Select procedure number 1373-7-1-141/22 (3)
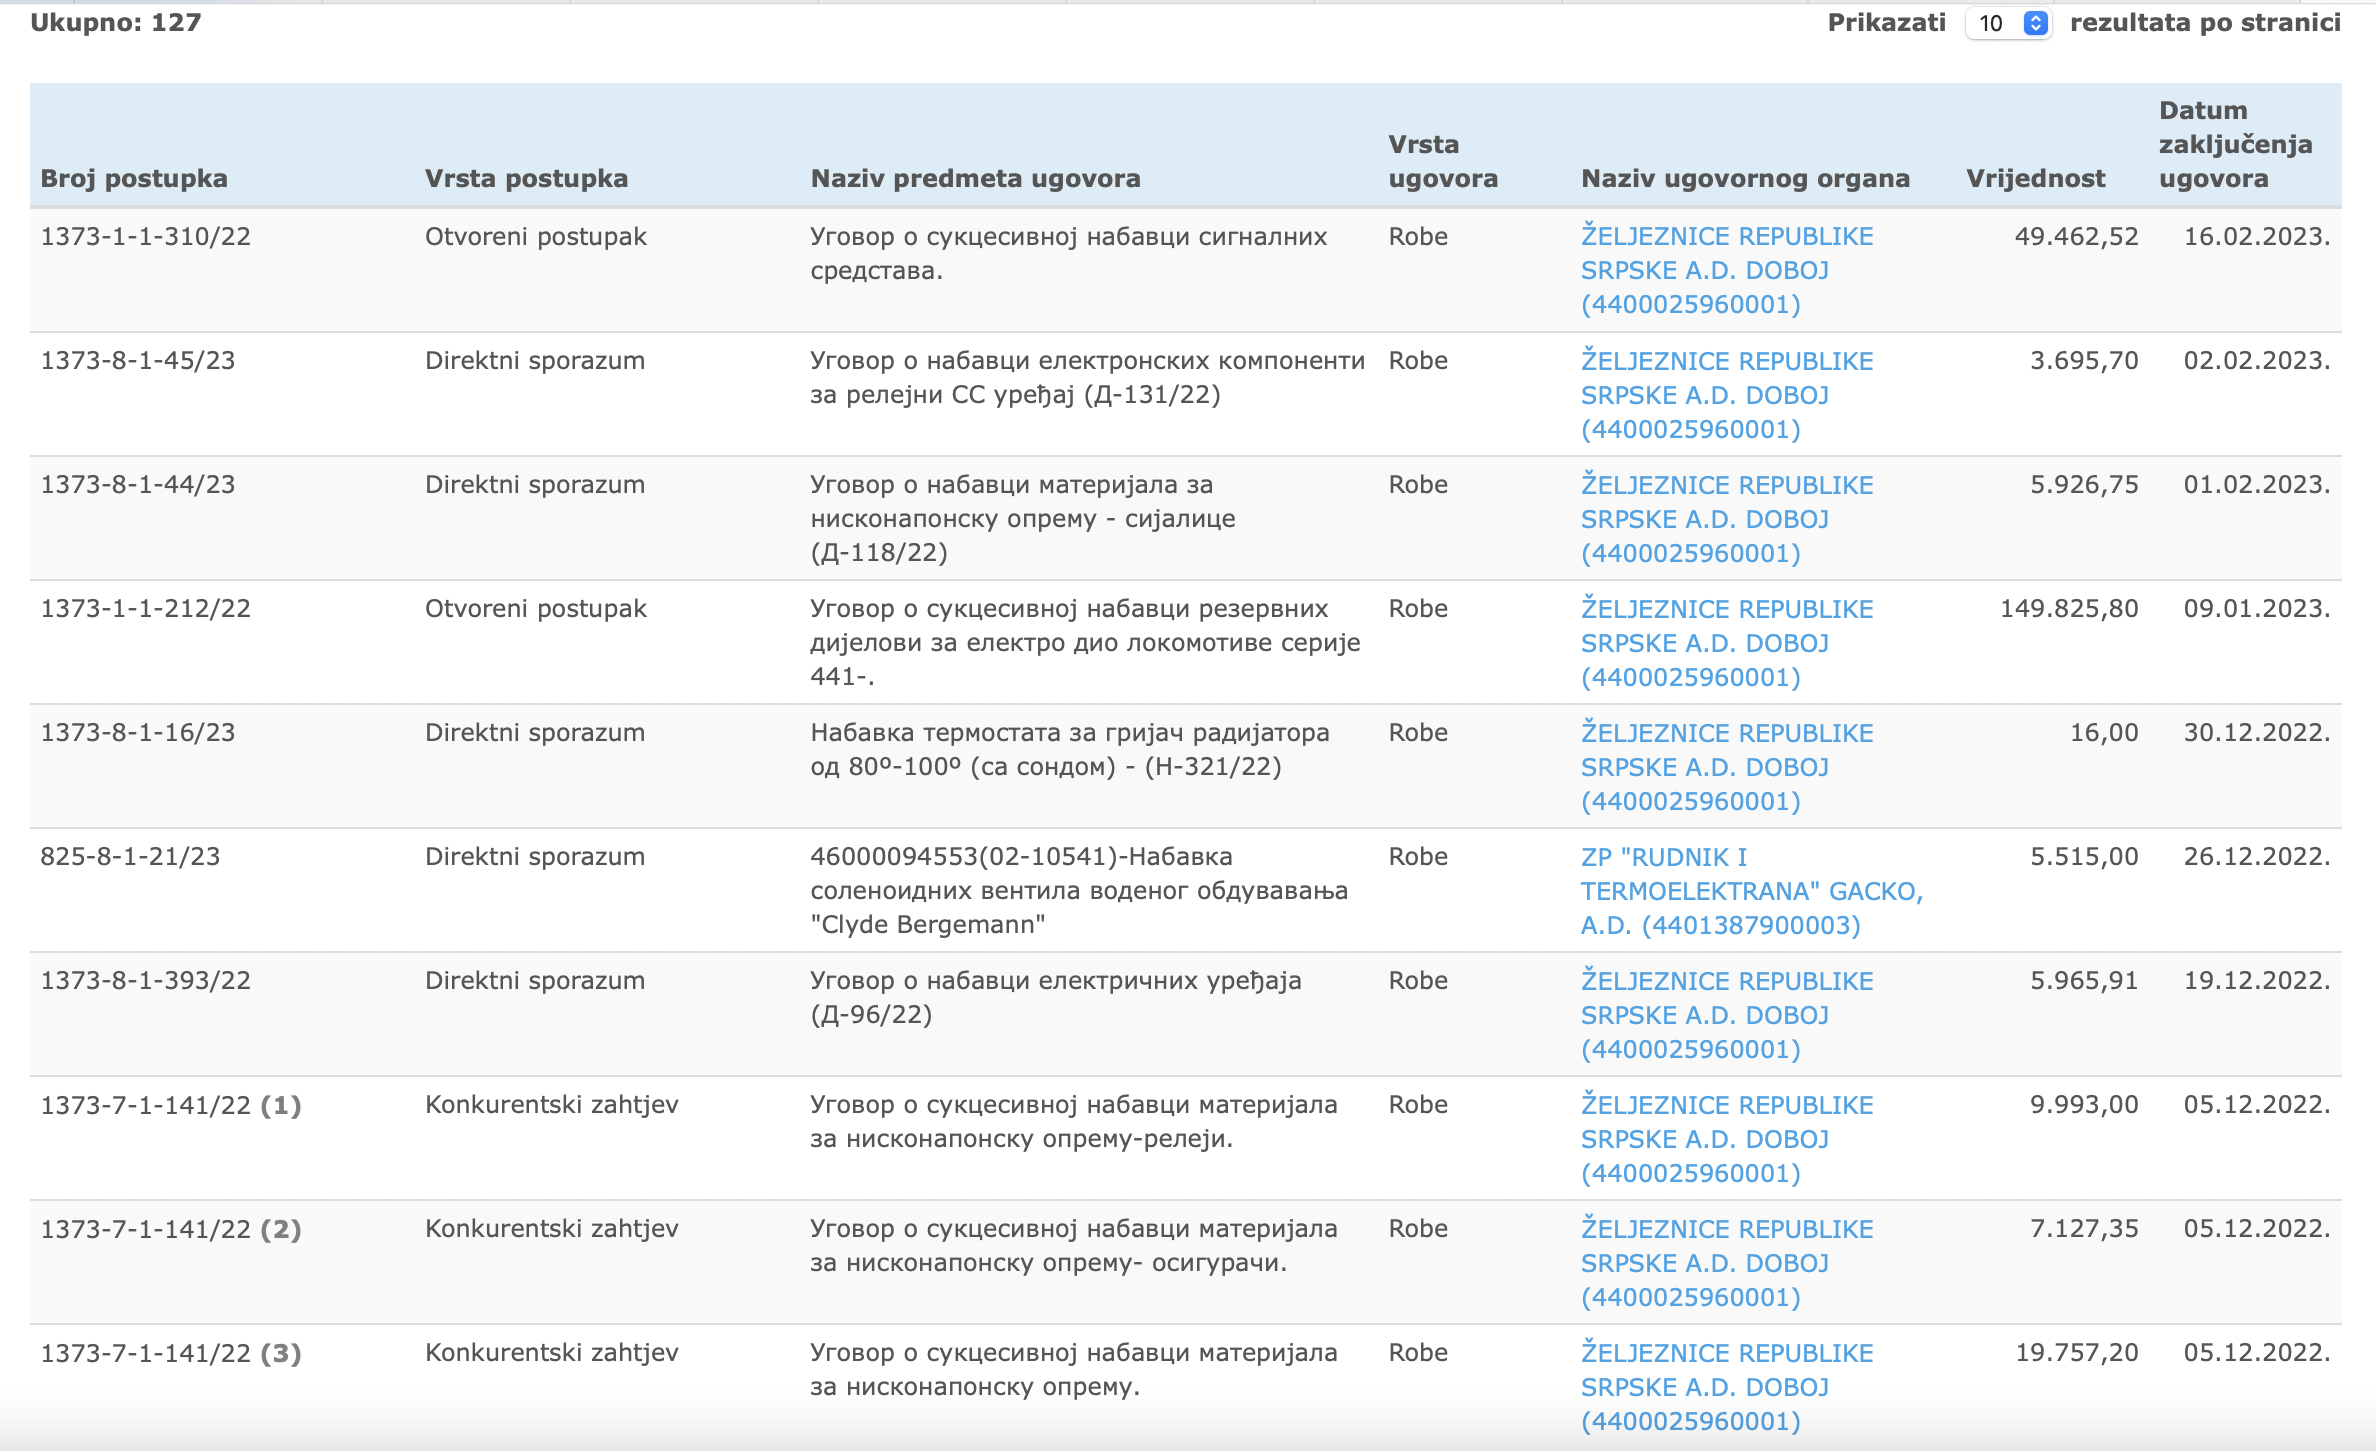 [171, 1352]
